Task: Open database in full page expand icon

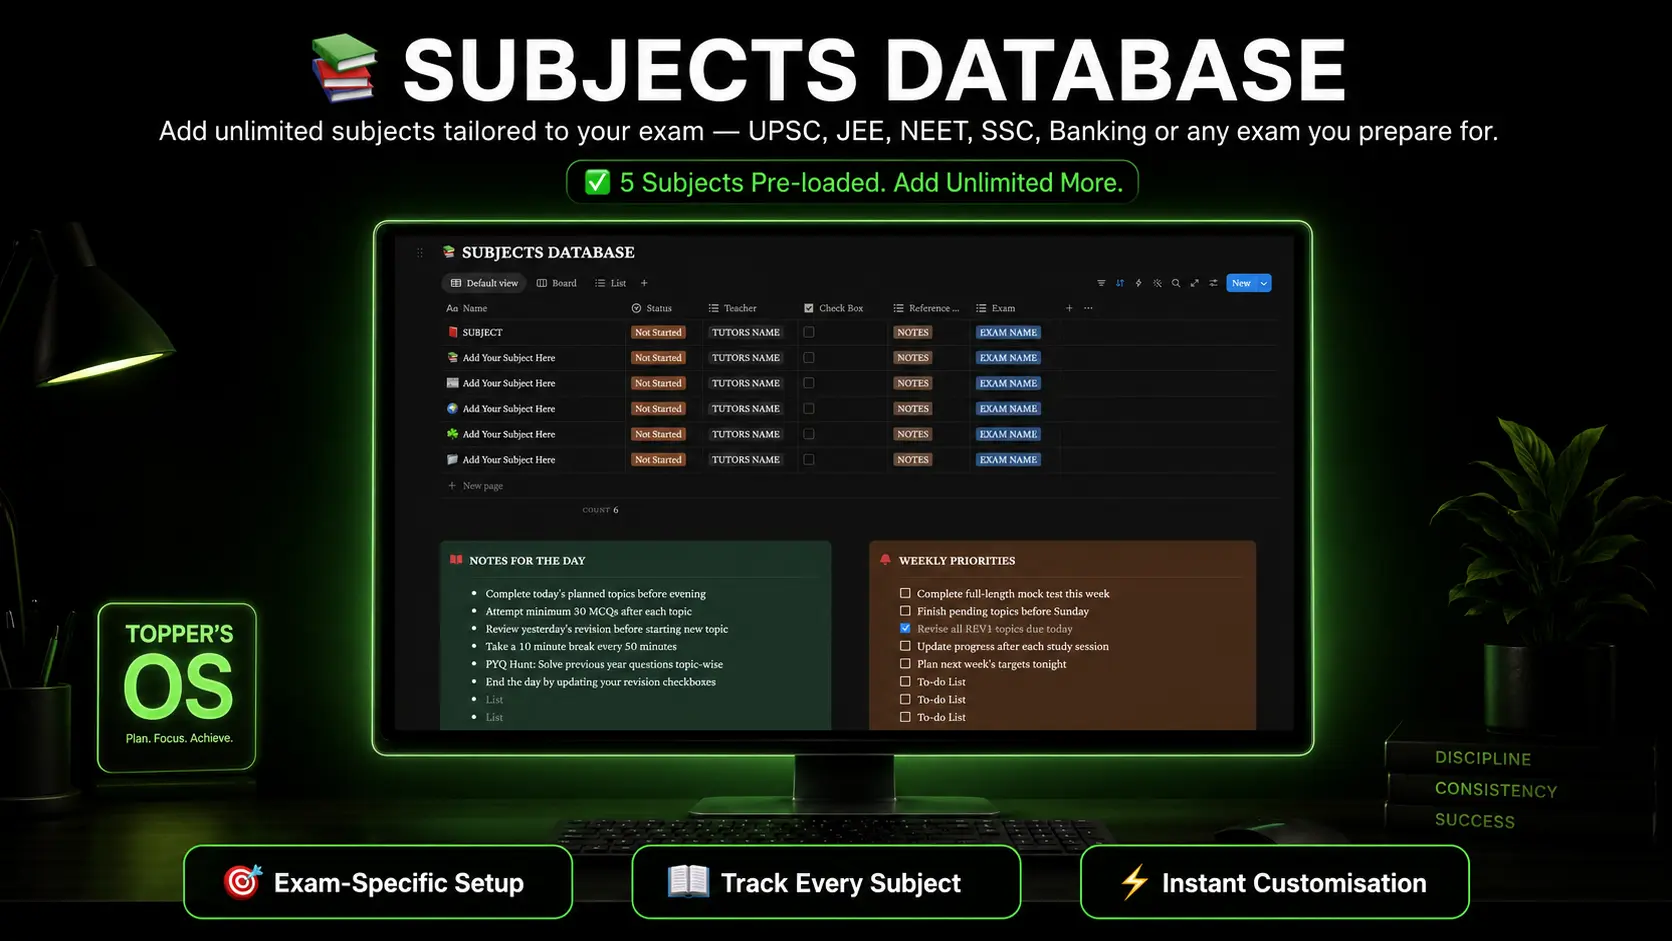Action: click(1194, 283)
